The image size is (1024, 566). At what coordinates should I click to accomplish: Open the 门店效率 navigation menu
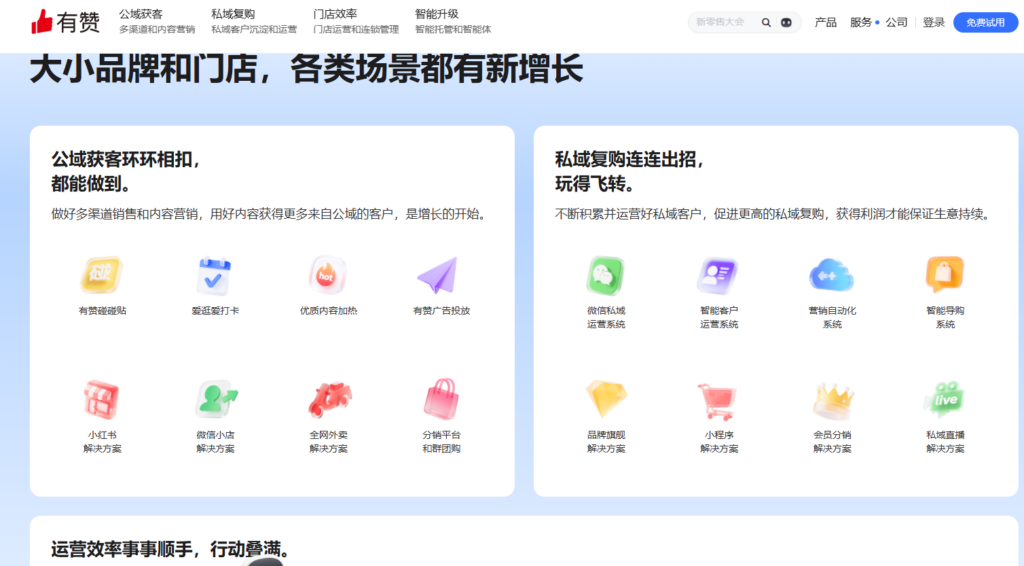point(335,14)
